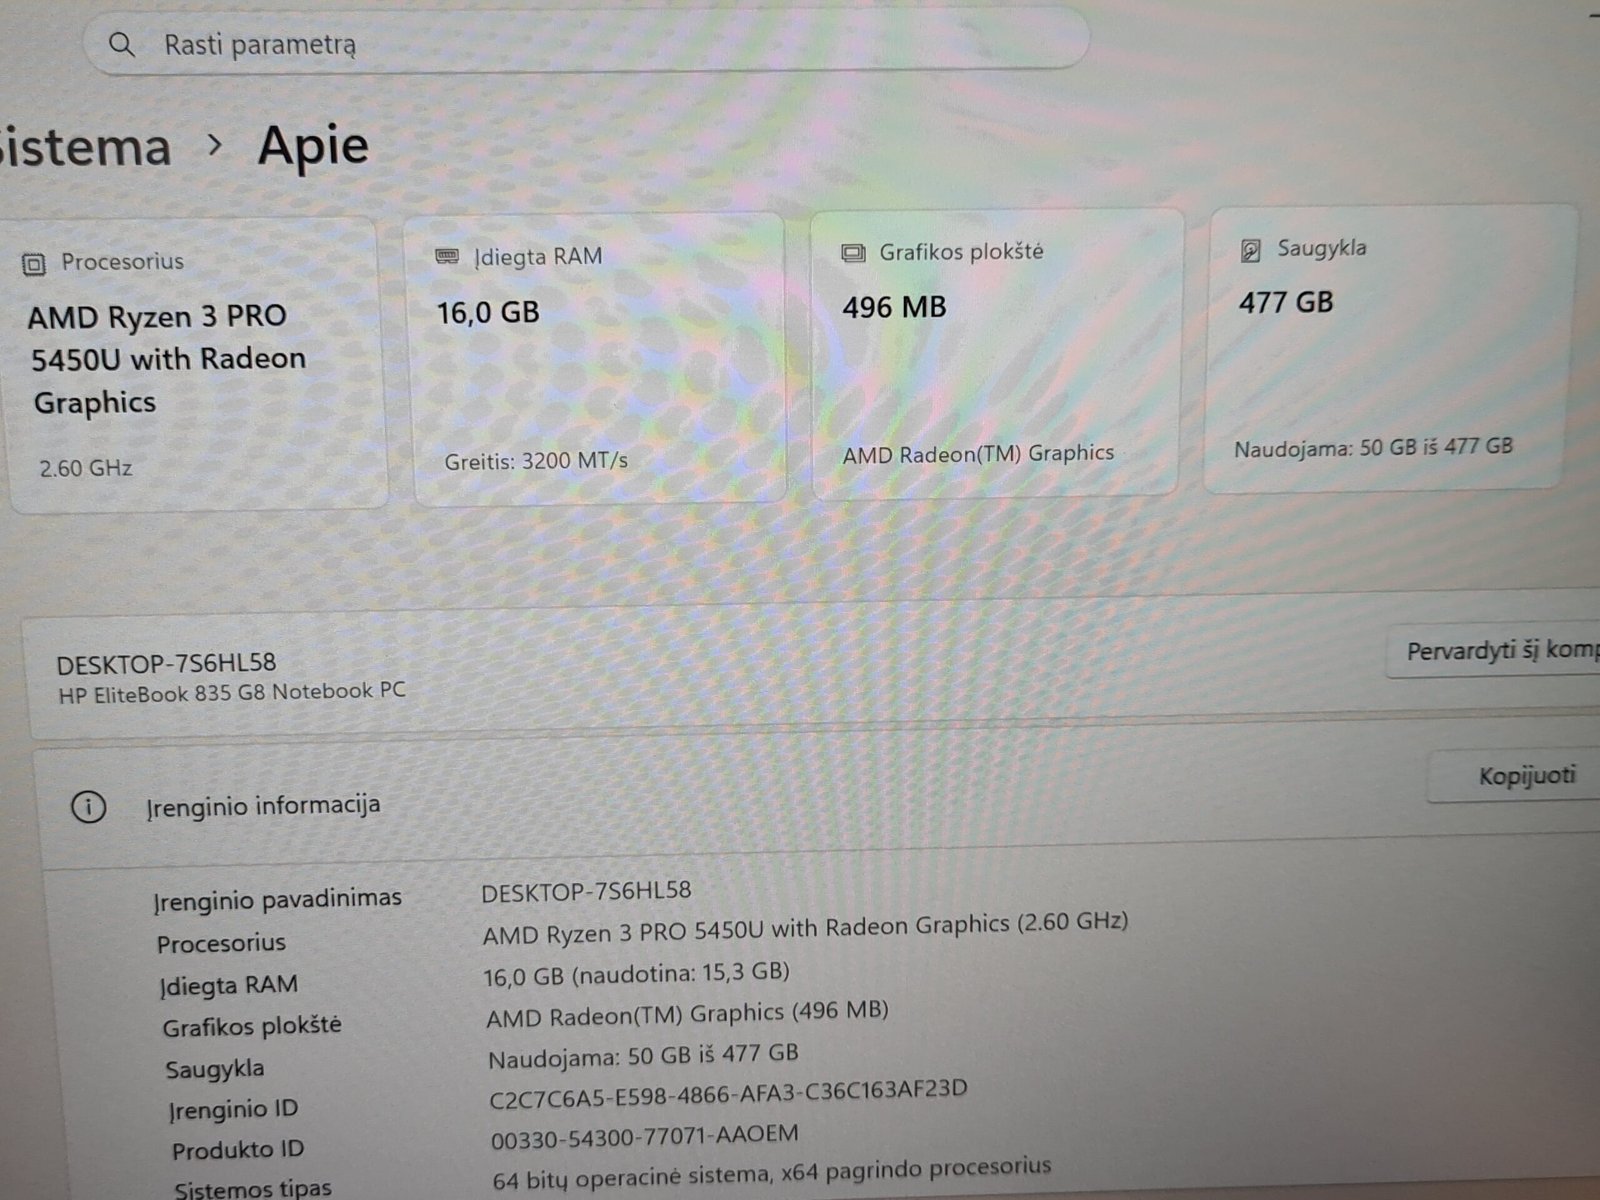Select the DESKTOP-7S6HL58 device name header
Screen dimensions: 1600x1200
pyautogui.click(x=166, y=664)
